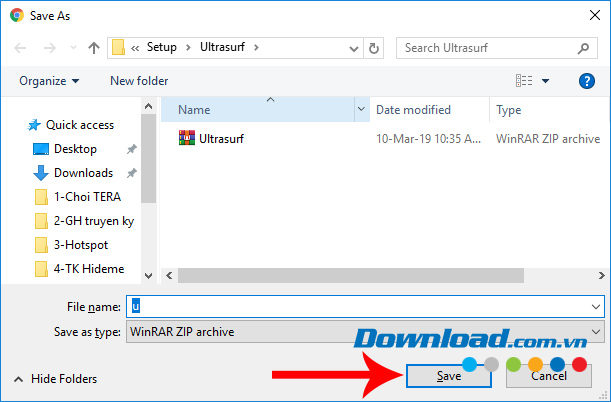This screenshot has height=402, width=611.
Task: Create a New folder
Action: pyautogui.click(x=139, y=81)
